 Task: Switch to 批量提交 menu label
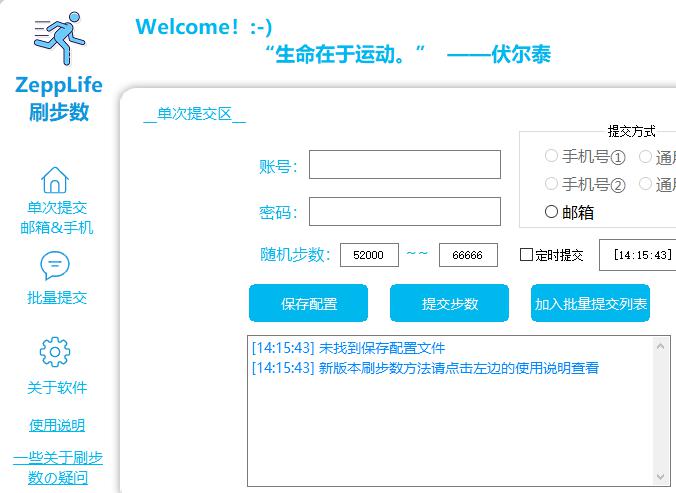57,297
